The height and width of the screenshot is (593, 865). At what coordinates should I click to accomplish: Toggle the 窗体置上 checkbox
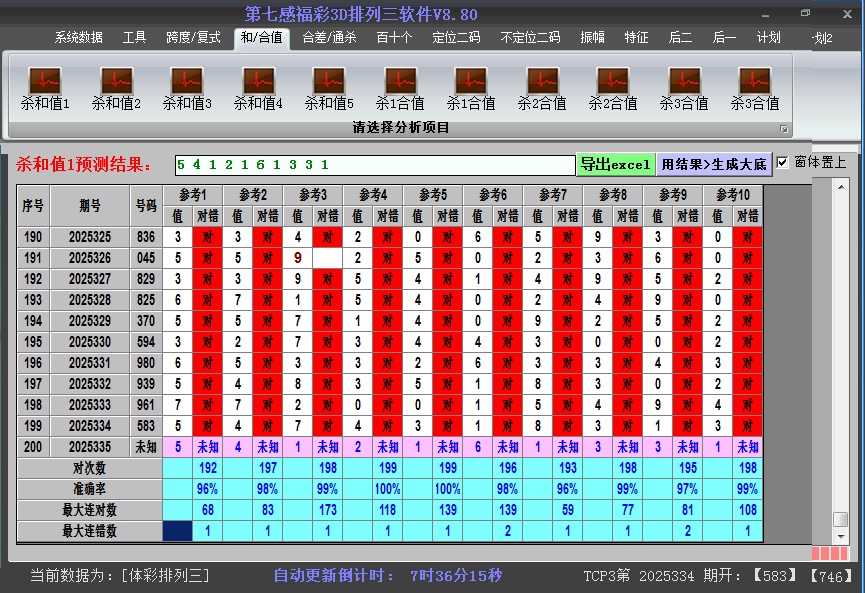click(x=783, y=162)
